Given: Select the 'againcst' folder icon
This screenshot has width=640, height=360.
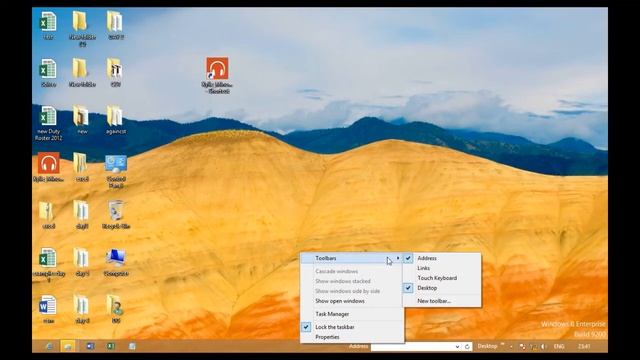Looking at the screenshot, I should pos(115,116).
